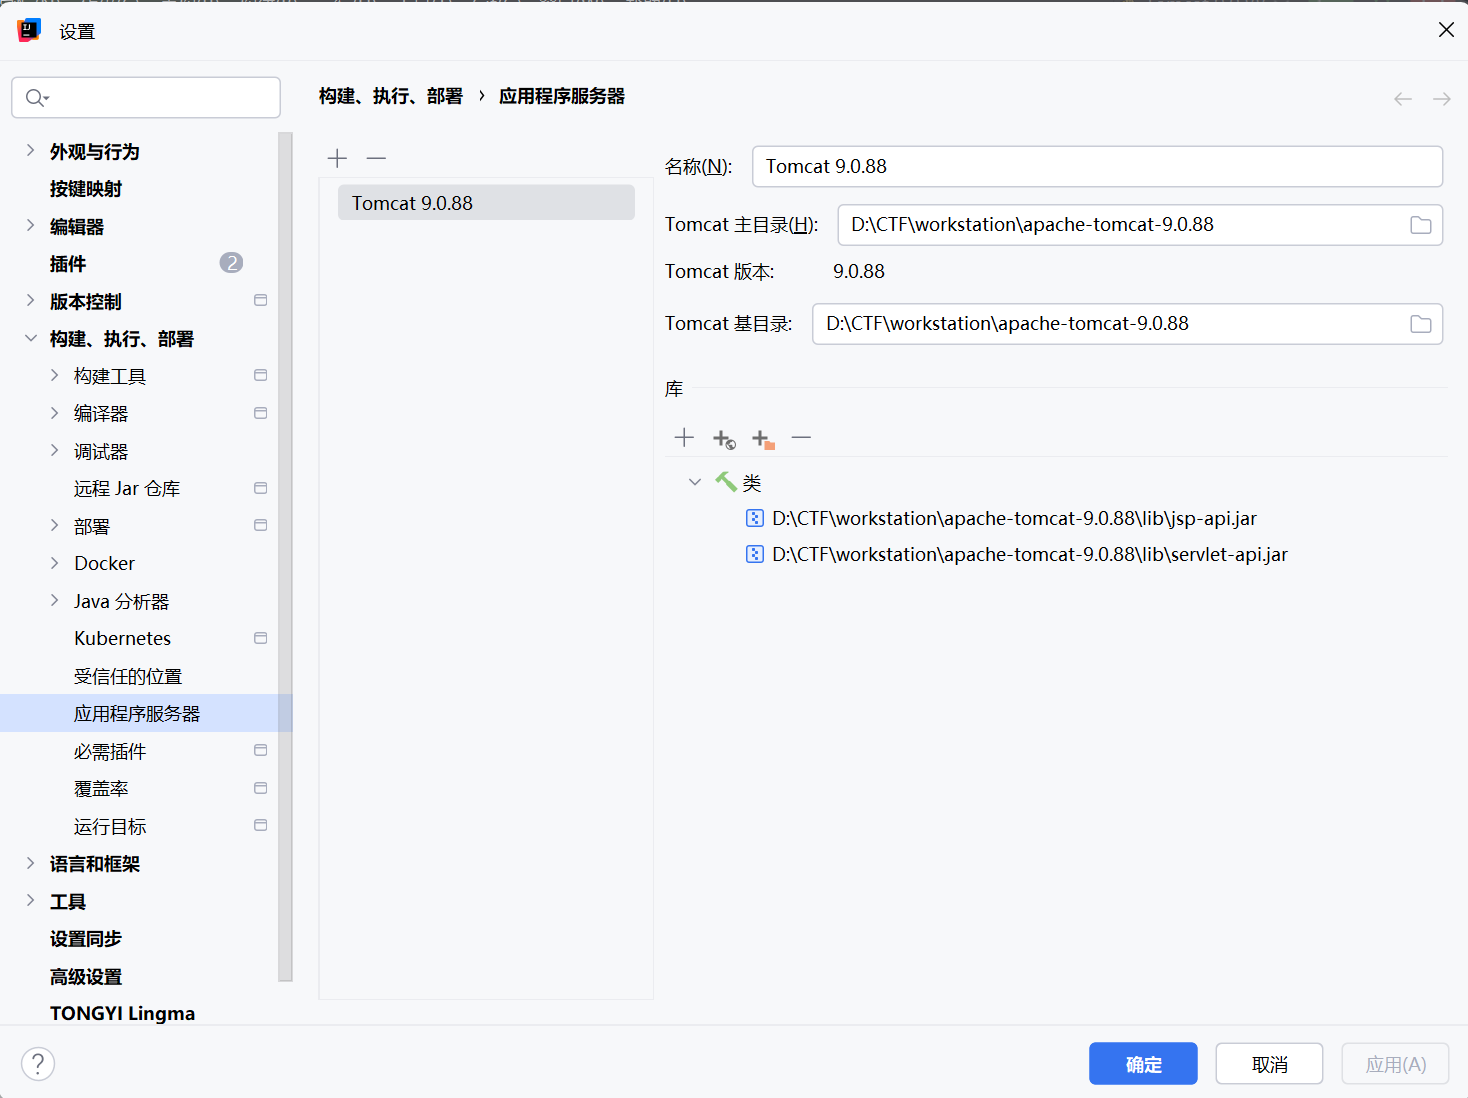Expand the 语言和框架 section
The image size is (1468, 1098).
[30, 863]
